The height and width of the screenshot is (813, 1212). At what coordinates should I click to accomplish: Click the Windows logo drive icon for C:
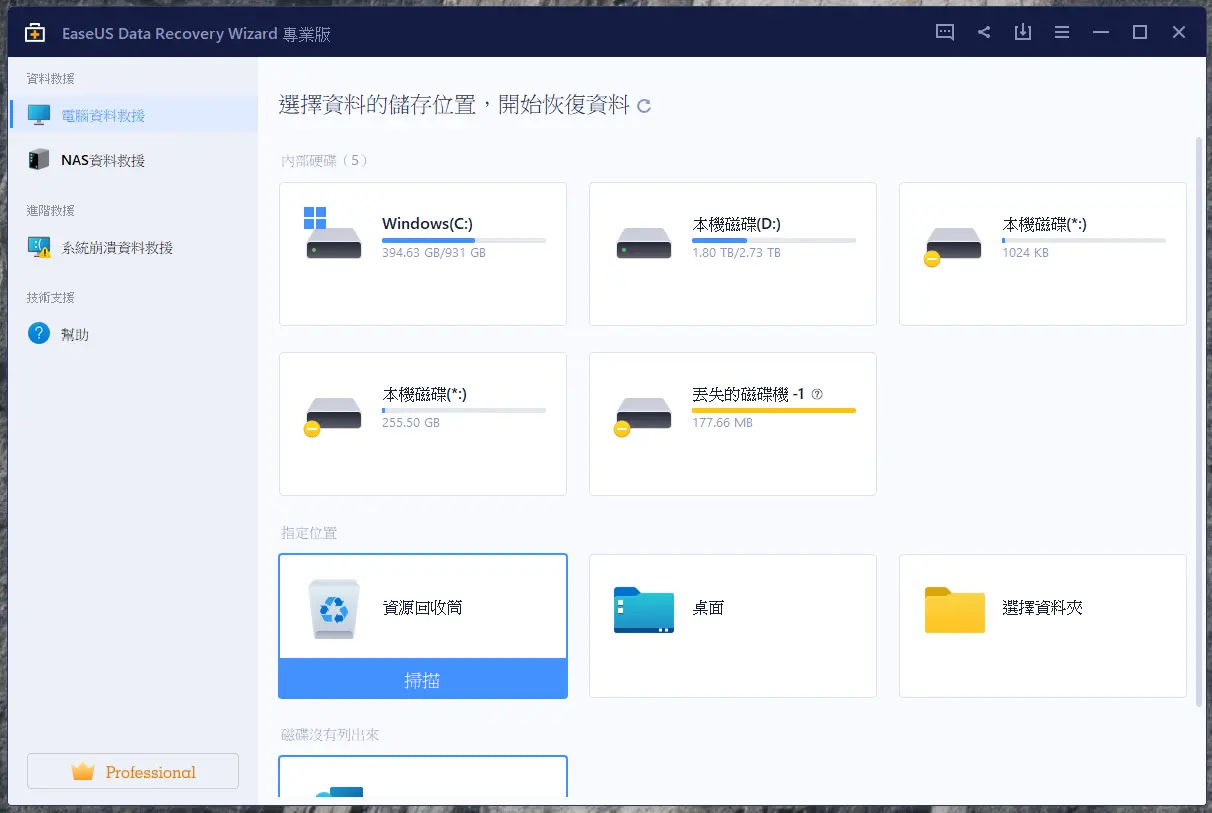pyautogui.click(x=333, y=234)
